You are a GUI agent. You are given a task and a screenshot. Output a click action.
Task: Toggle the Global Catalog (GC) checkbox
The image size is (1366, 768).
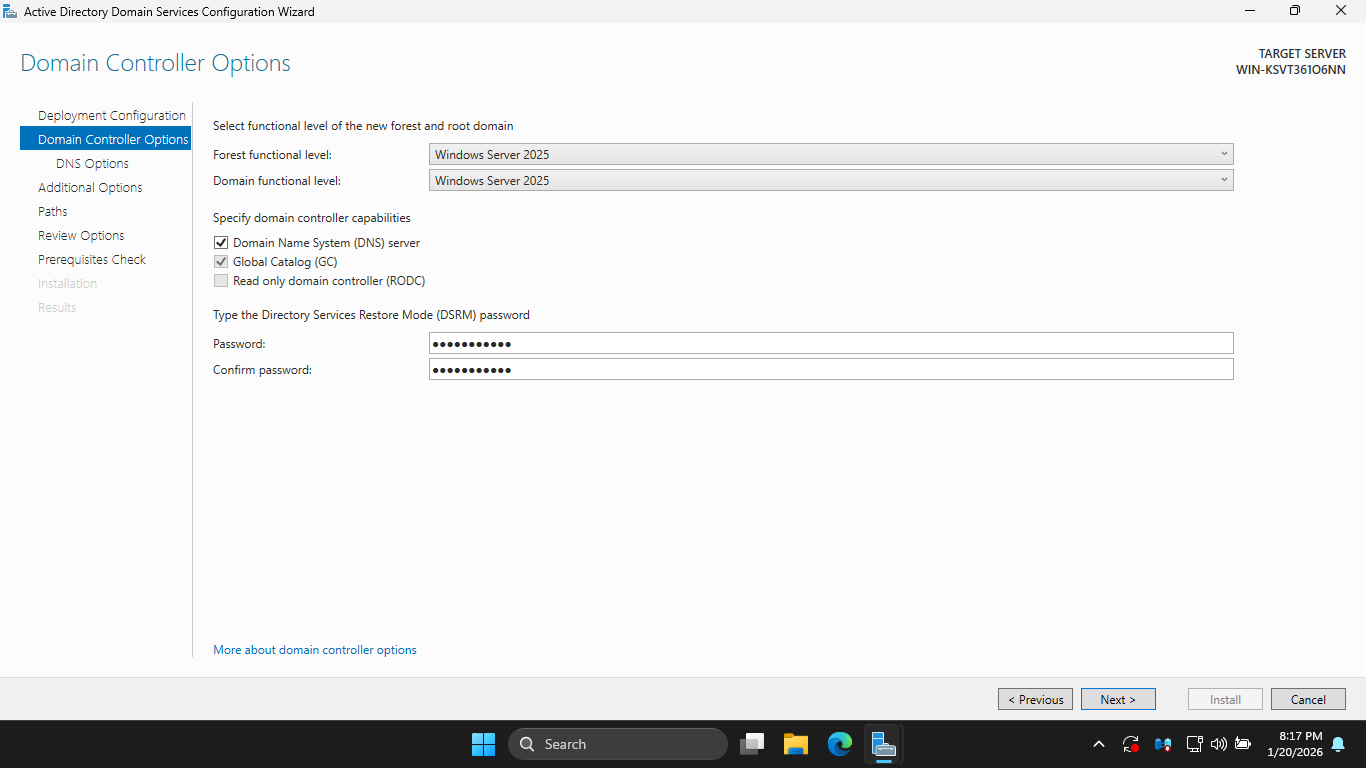221,262
